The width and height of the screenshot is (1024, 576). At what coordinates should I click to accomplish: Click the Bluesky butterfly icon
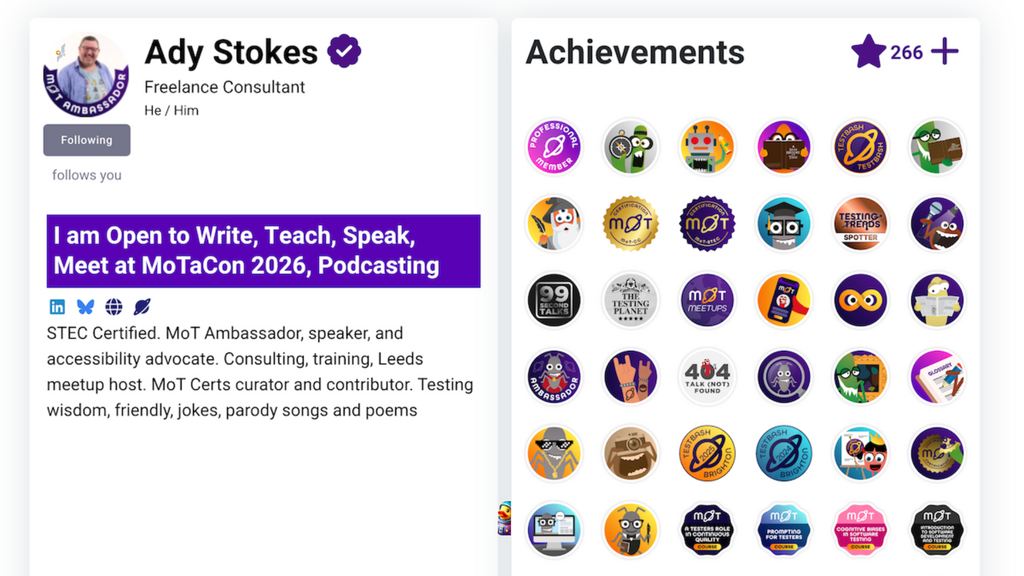click(x=86, y=306)
